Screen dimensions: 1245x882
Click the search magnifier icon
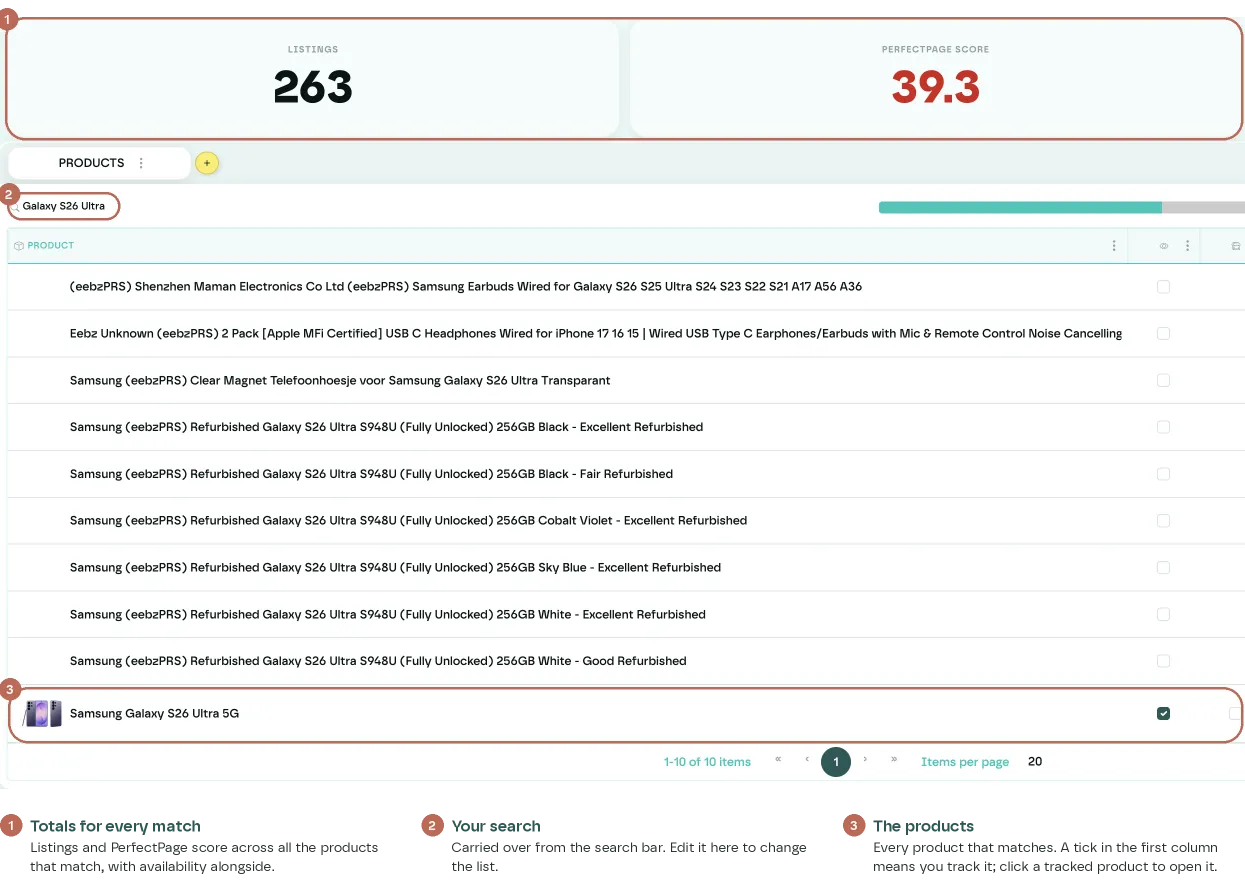15,207
